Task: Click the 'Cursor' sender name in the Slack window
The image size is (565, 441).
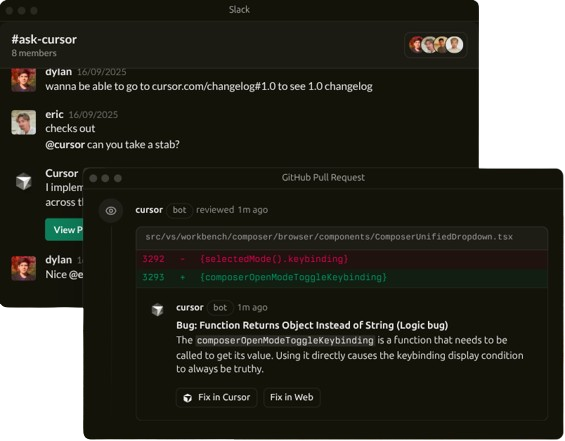Action: (62, 173)
